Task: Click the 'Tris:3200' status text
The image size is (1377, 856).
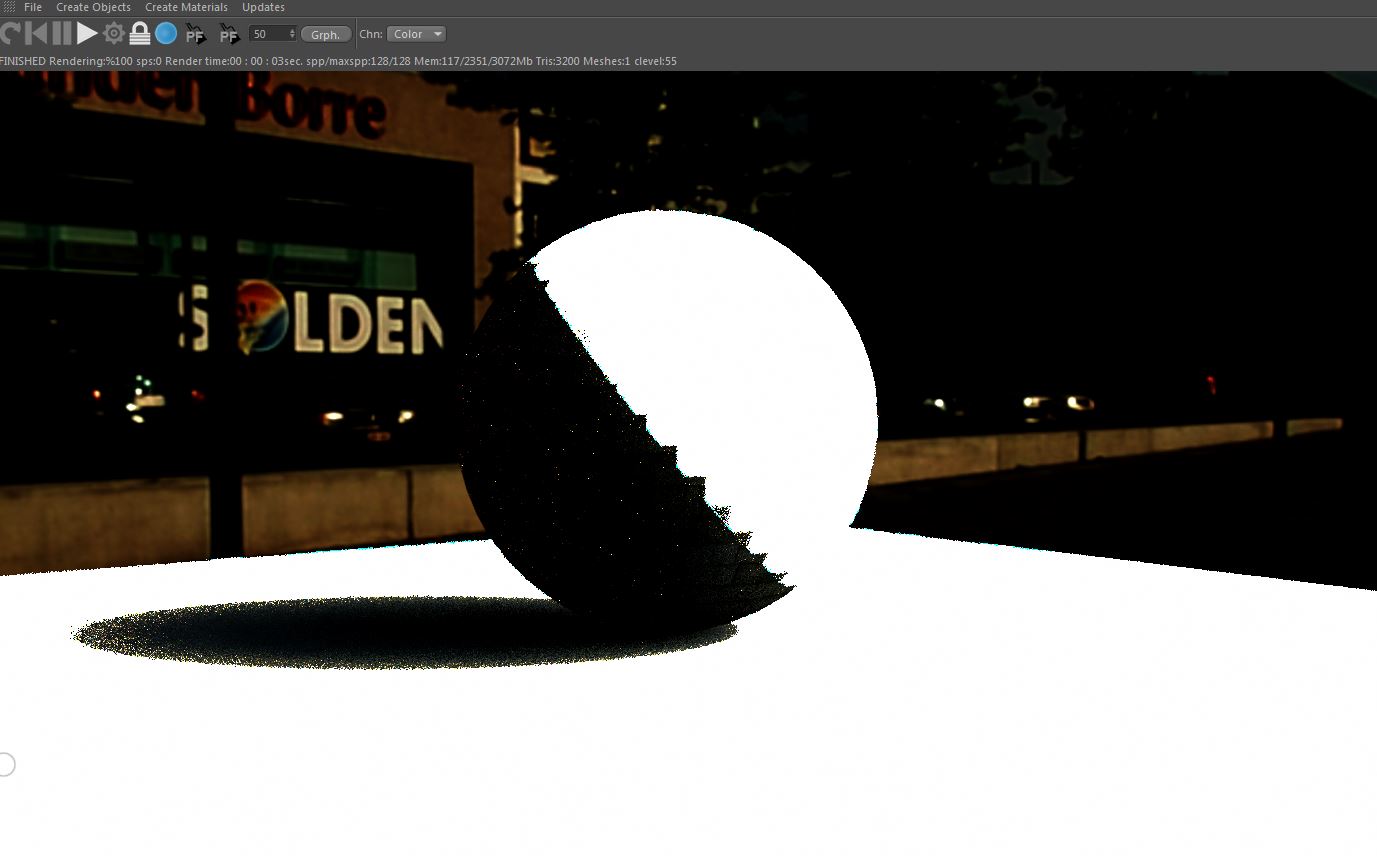Action: click(558, 61)
